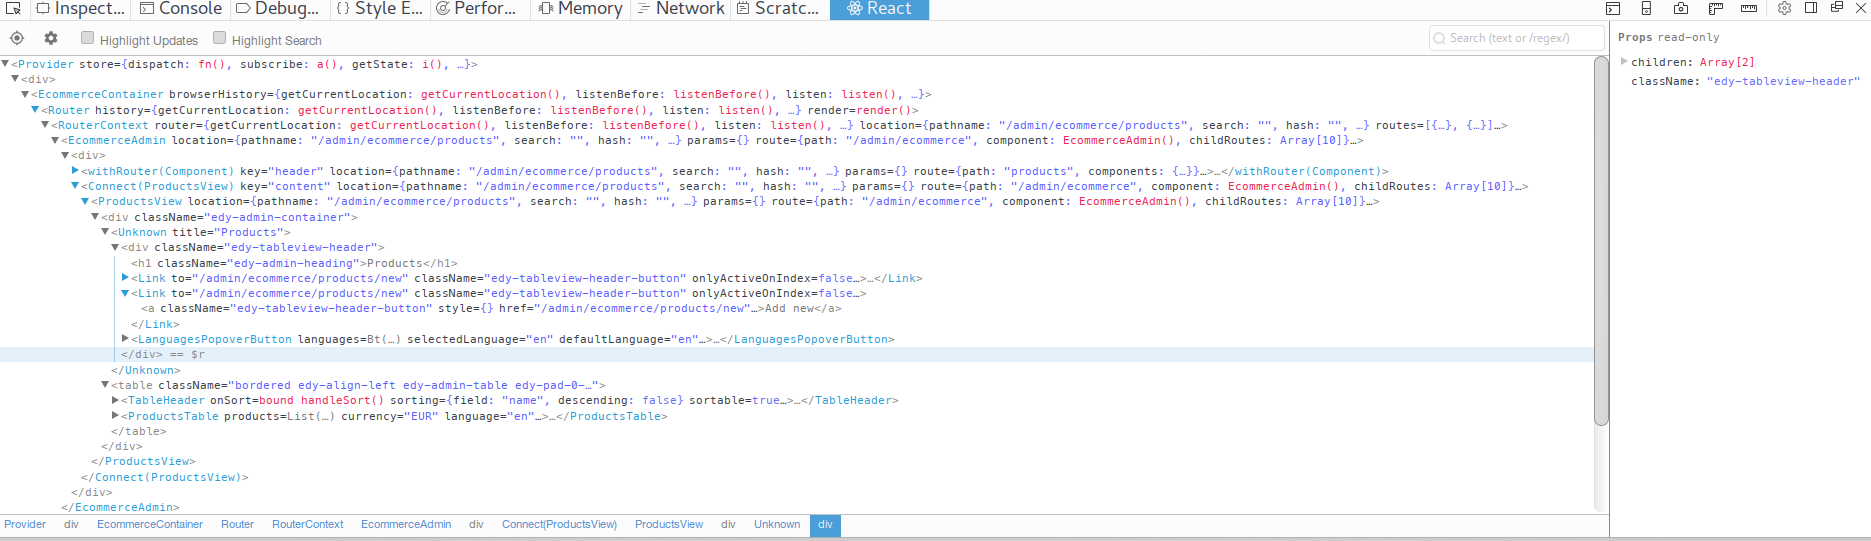Click className edy-tableview-header prop value
Viewport: 1871px width, 541px height.
click(1783, 81)
